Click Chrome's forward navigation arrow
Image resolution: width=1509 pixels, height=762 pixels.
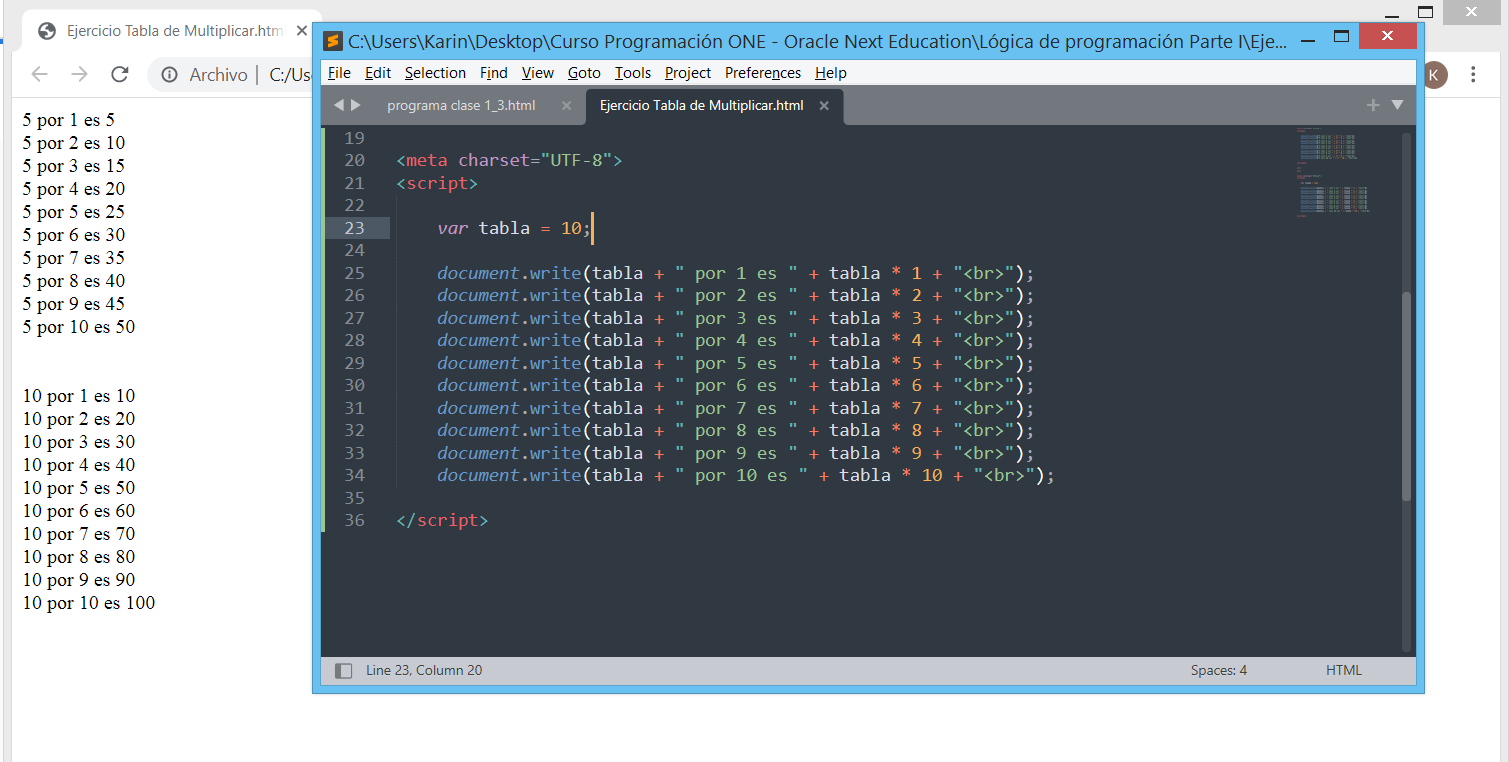(79, 74)
